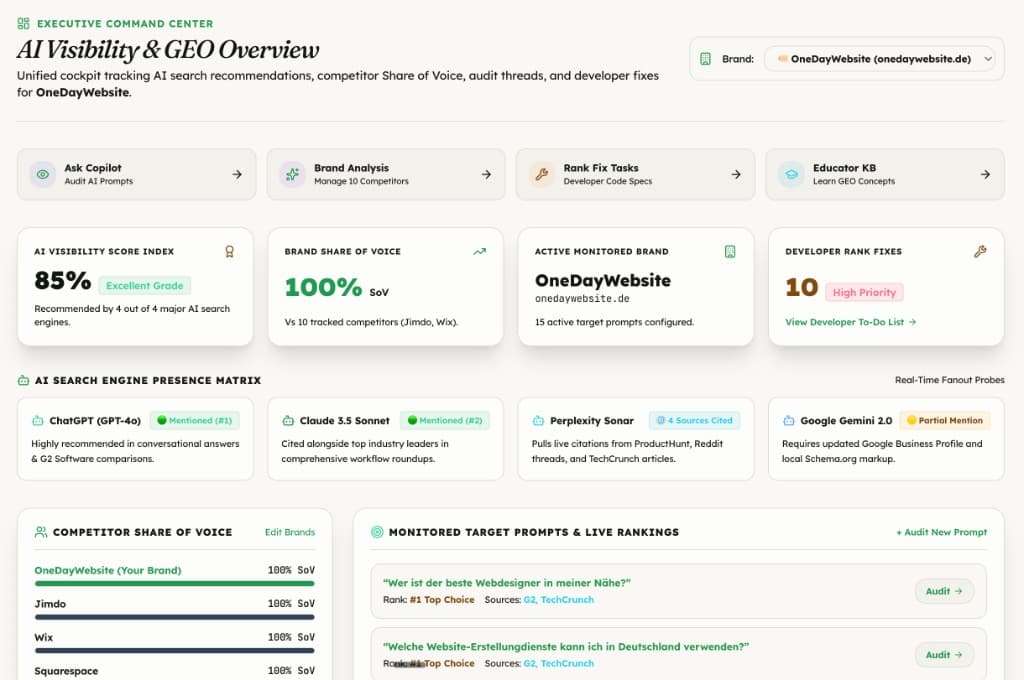The width and height of the screenshot is (1024, 680).
Task: Click the eye icon on Ask Copilot card
Action: tap(43, 174)
